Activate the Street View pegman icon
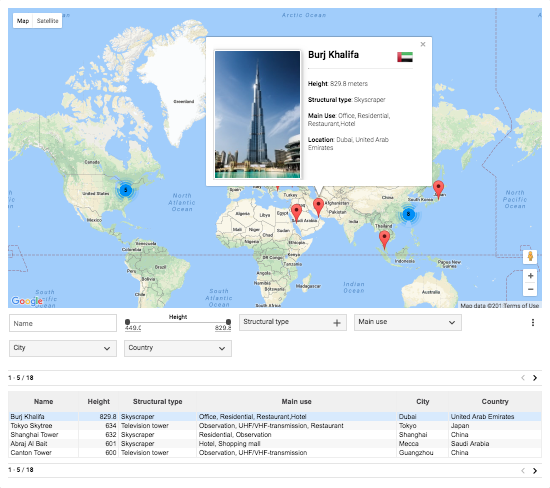Screen dimensions: 550x488 tap(530, 256)
